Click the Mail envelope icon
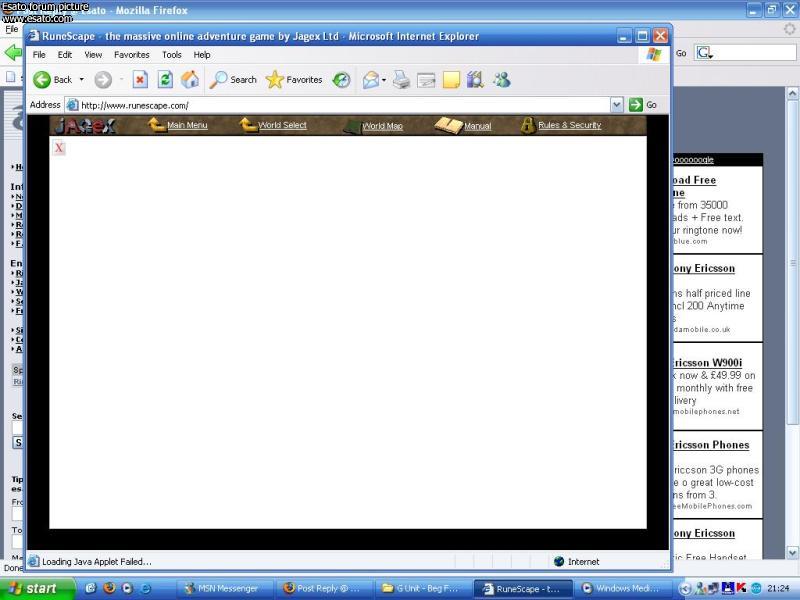This screenshot has width=800, height=600. (370, 80)
